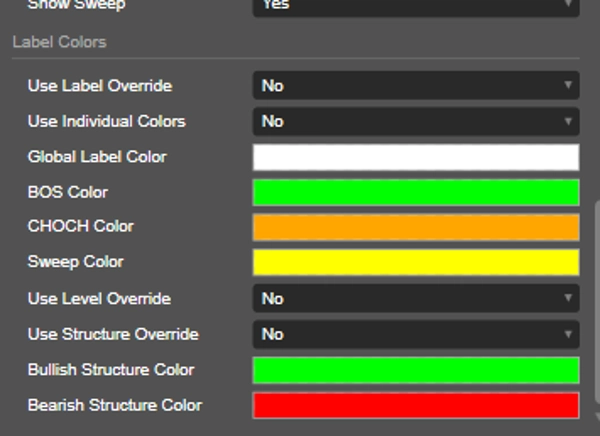Open the Use Label Override dropdown
The image size is (600, 436).
point(416,85)
